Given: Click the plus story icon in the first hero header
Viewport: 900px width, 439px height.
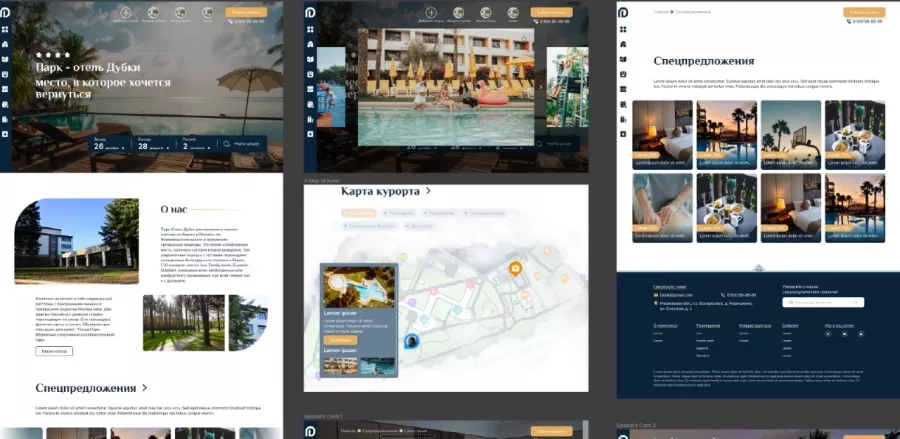Looking at the screenshot, I should click(125, 14).
